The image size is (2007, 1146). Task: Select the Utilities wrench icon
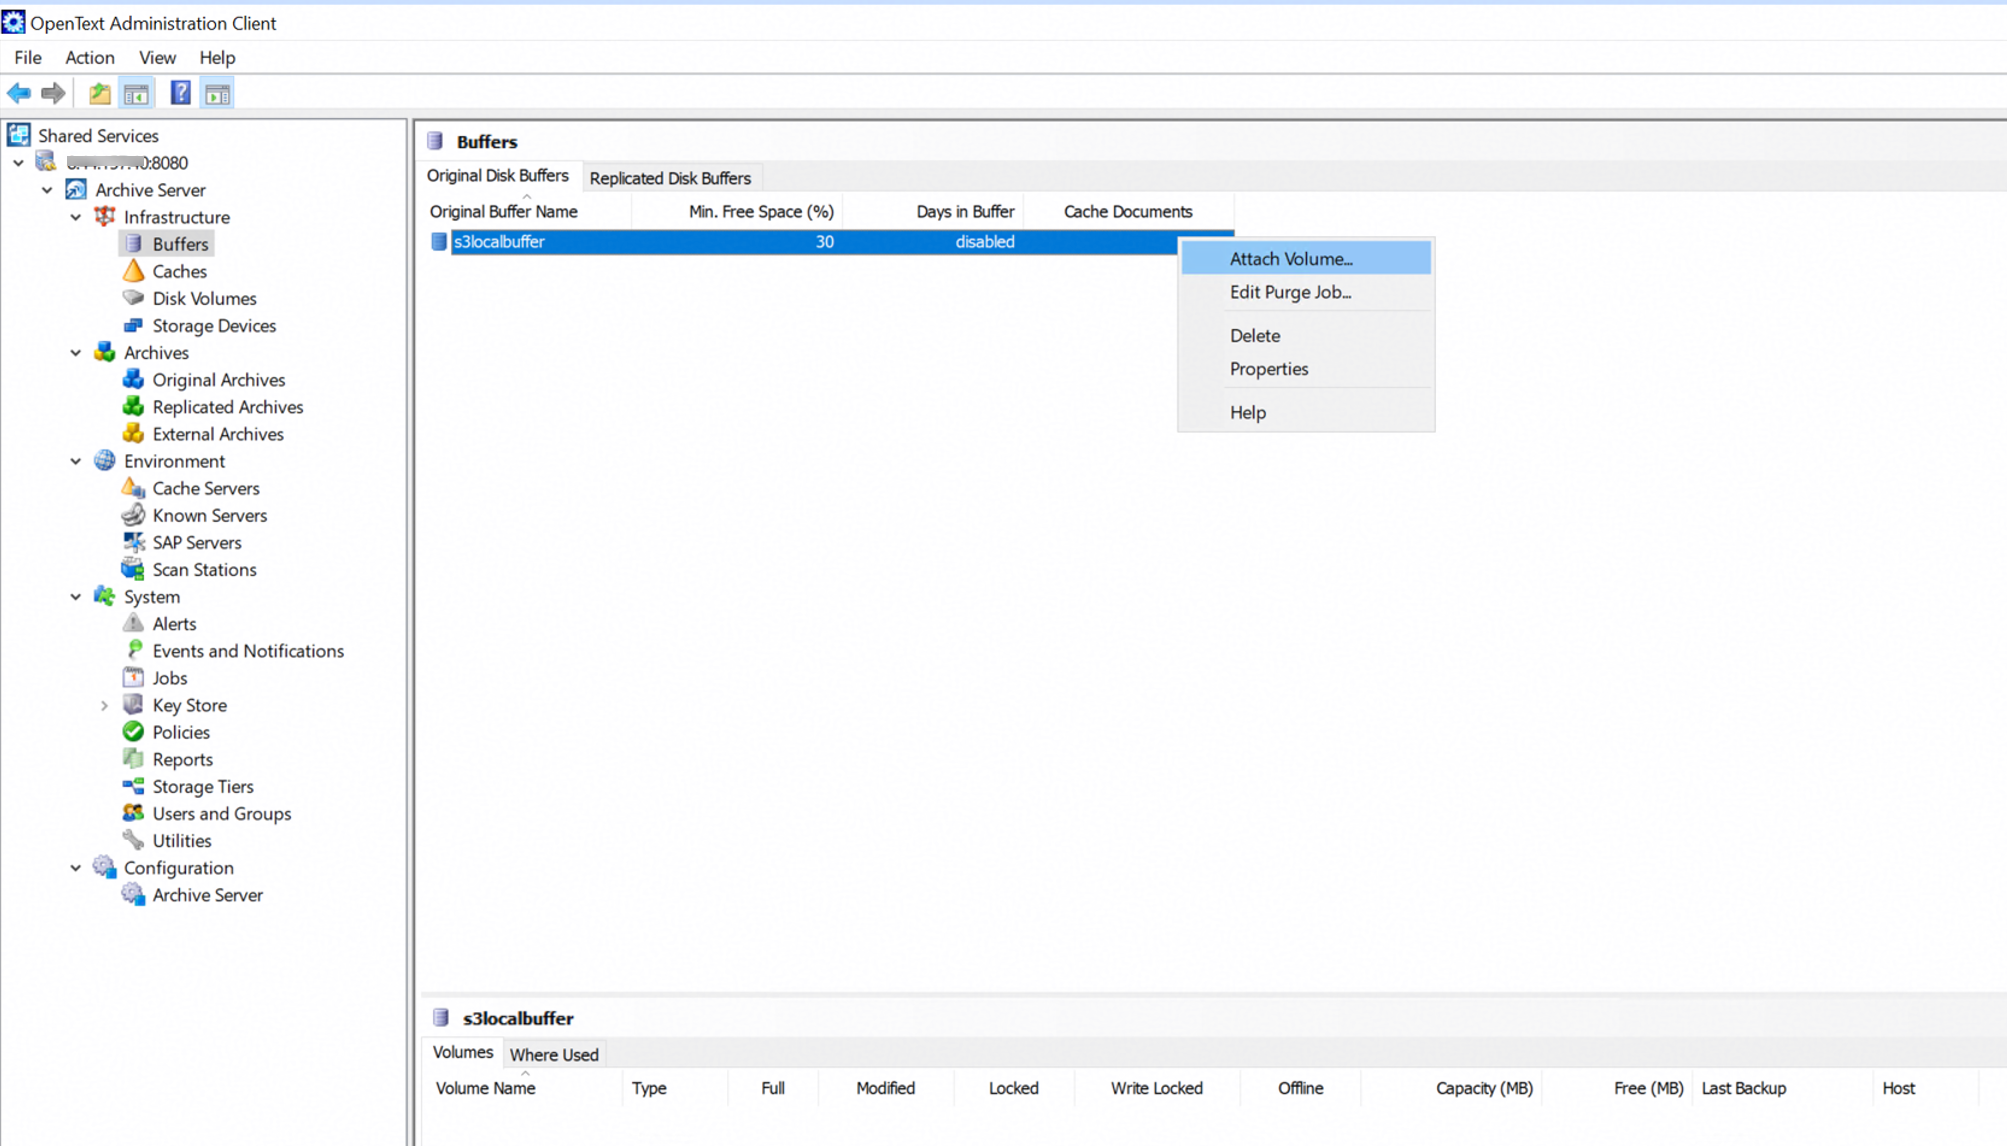133,840
